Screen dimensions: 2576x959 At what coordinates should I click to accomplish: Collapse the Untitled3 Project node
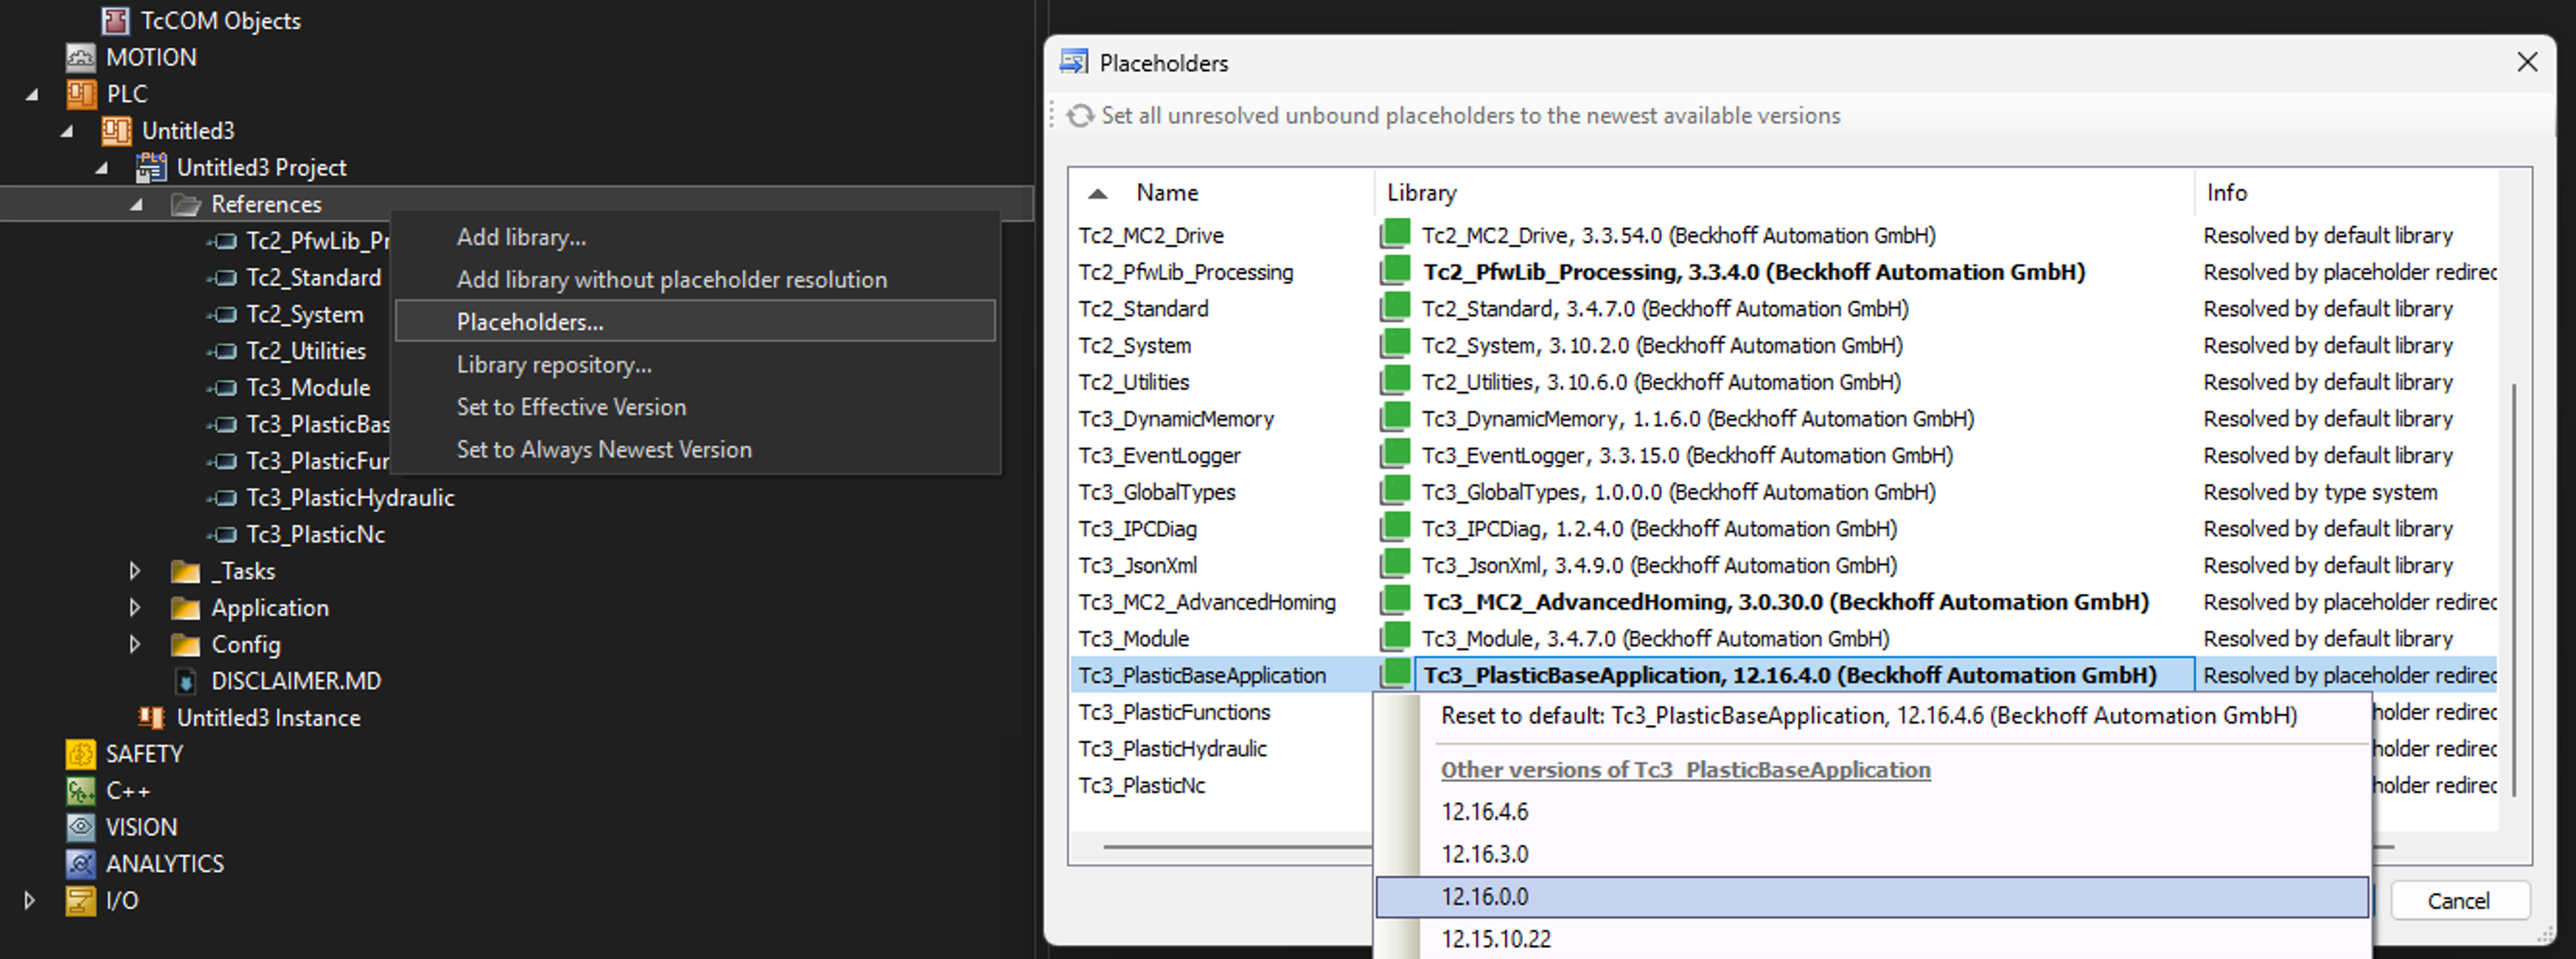pos(102,168)
